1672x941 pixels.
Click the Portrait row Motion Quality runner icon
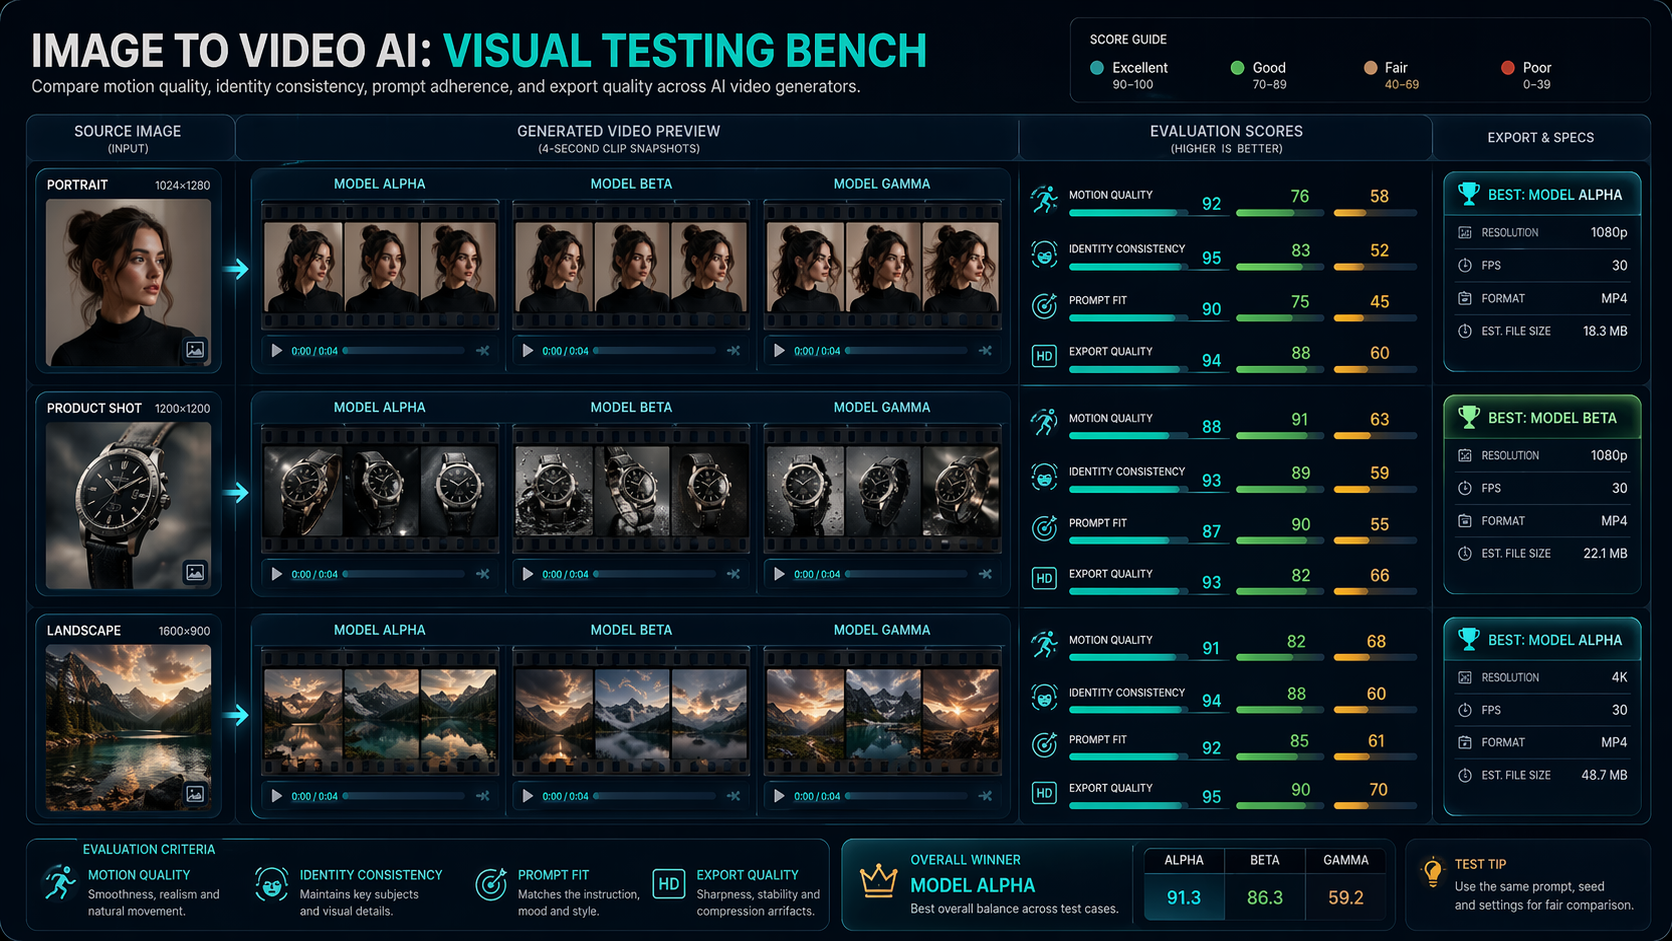coord(1044,200)
